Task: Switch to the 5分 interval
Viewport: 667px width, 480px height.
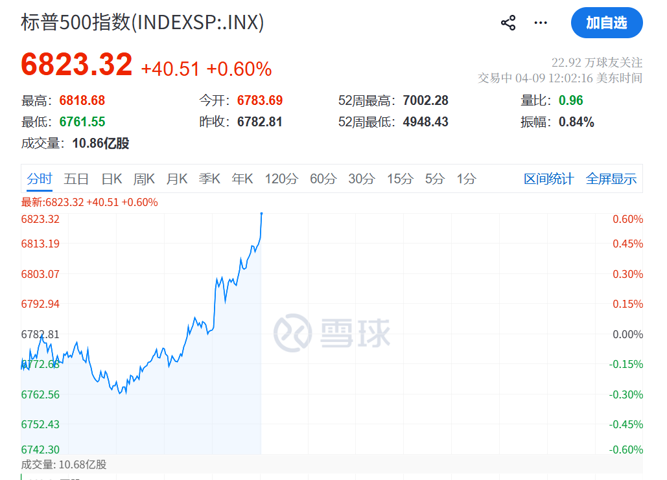Action: pos(434,179)
